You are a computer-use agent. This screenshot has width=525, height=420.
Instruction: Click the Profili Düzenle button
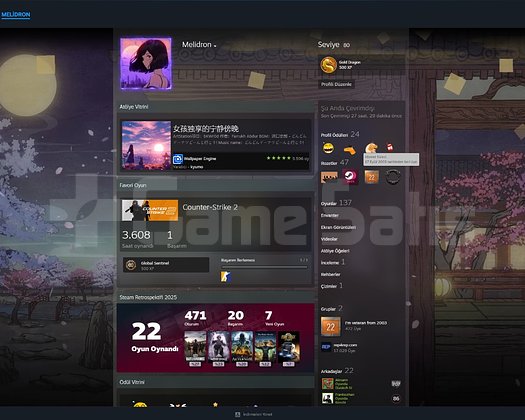point(336,84)
